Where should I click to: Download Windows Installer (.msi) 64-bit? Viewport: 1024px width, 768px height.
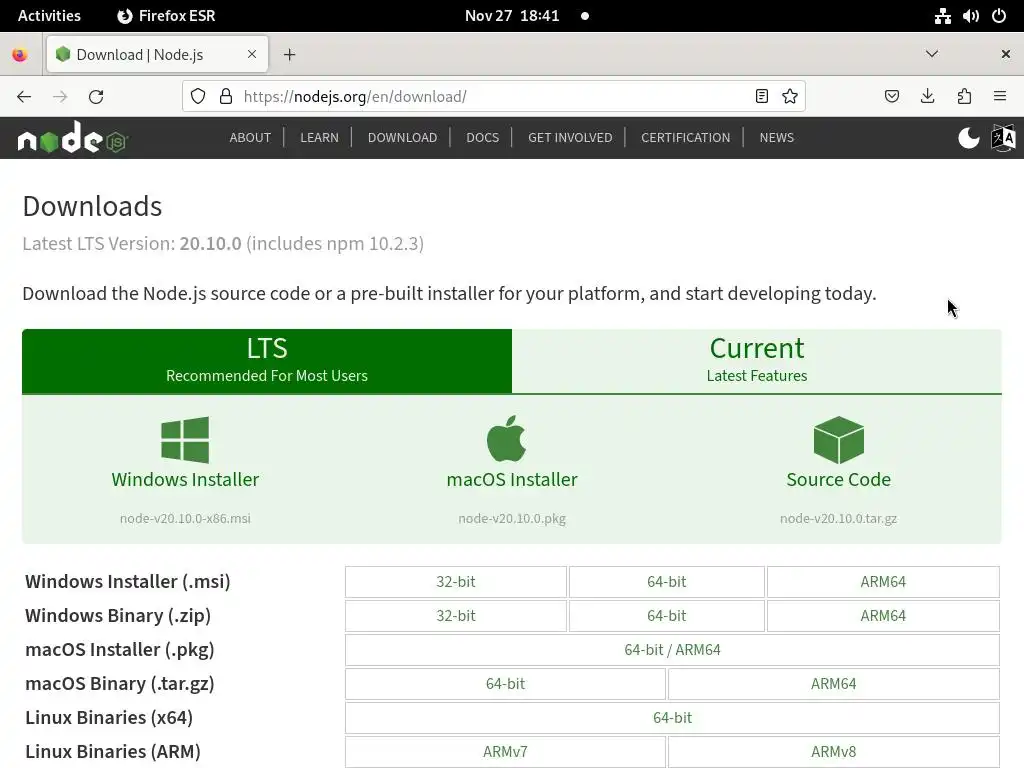click(x=667, y=582)
